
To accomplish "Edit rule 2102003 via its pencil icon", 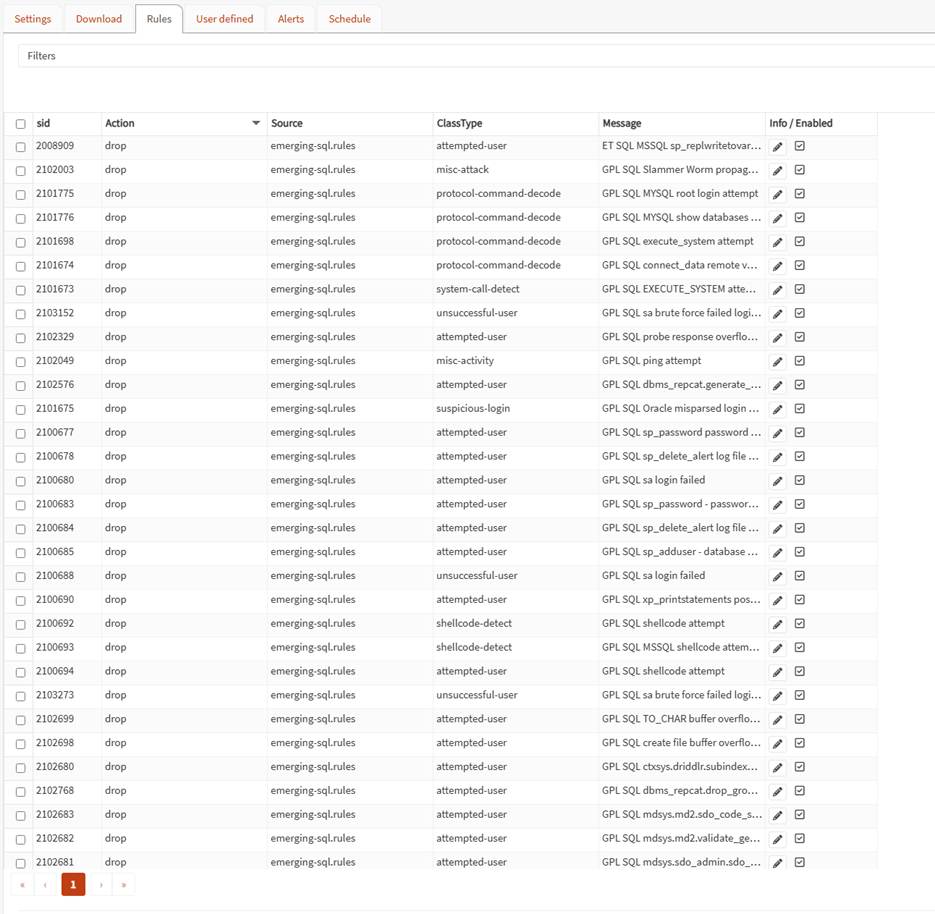I will [x=778, y=170].
